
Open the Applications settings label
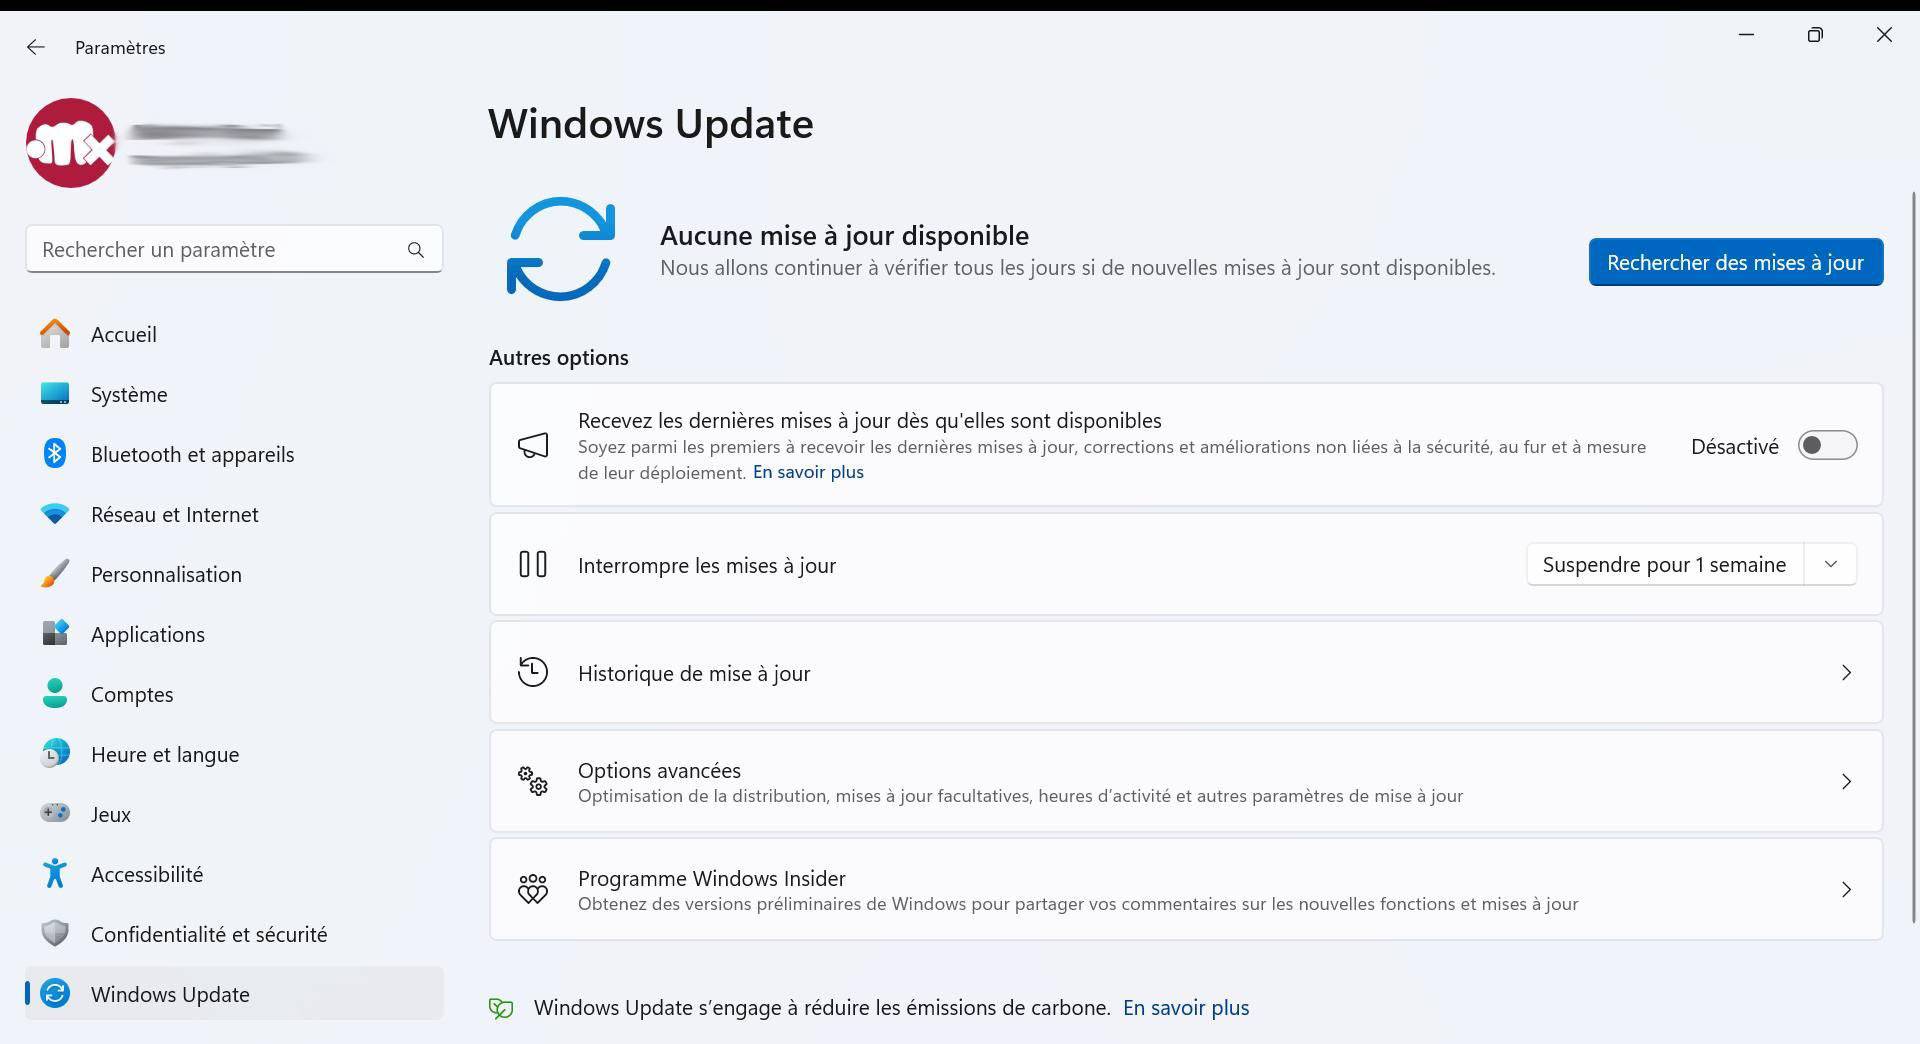(148, 634)
